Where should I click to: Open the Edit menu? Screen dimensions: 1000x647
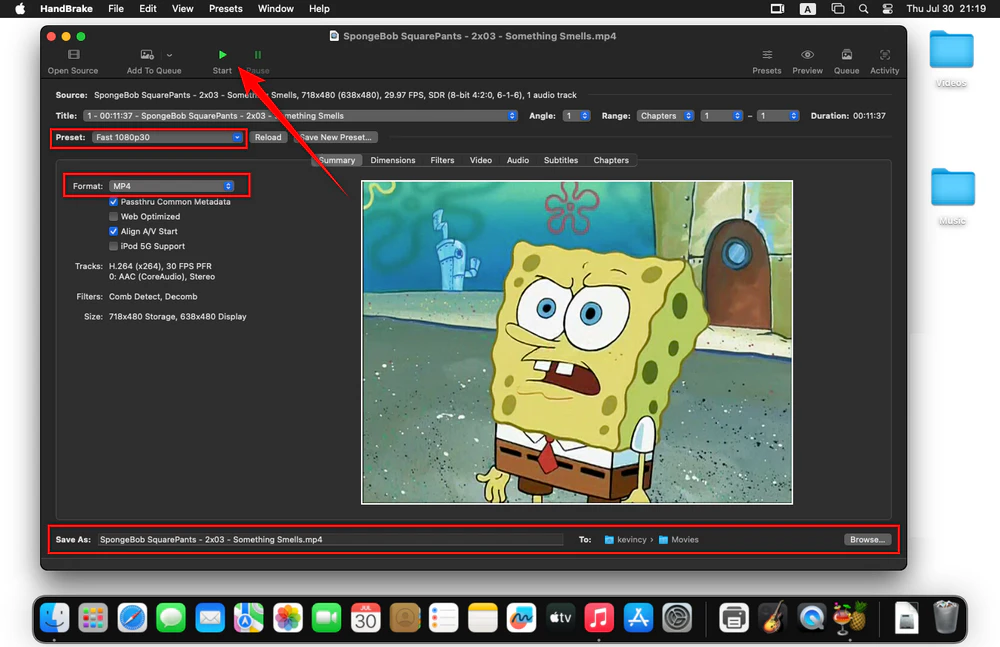pyautogui.click(x=148, y=9)
